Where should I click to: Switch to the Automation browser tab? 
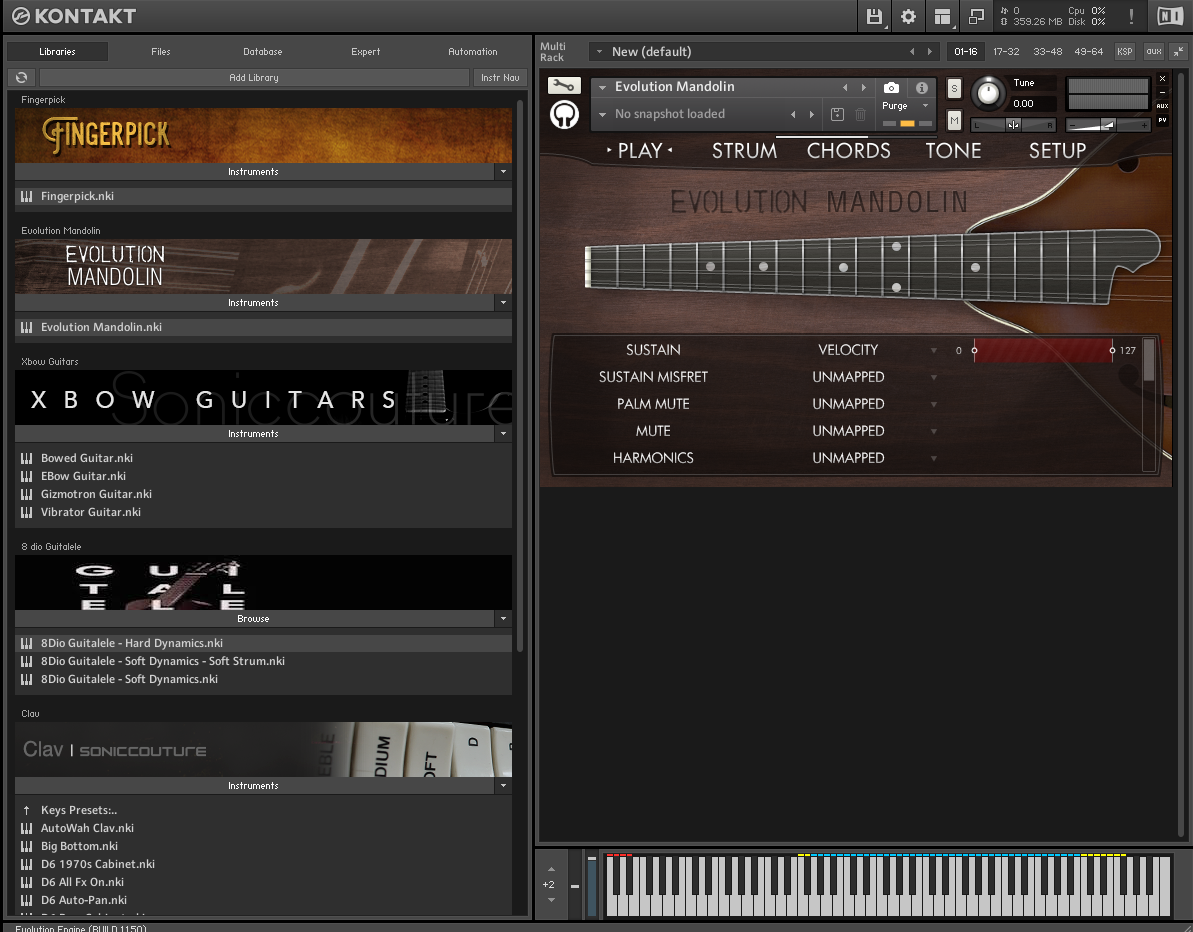pos(472,52)
